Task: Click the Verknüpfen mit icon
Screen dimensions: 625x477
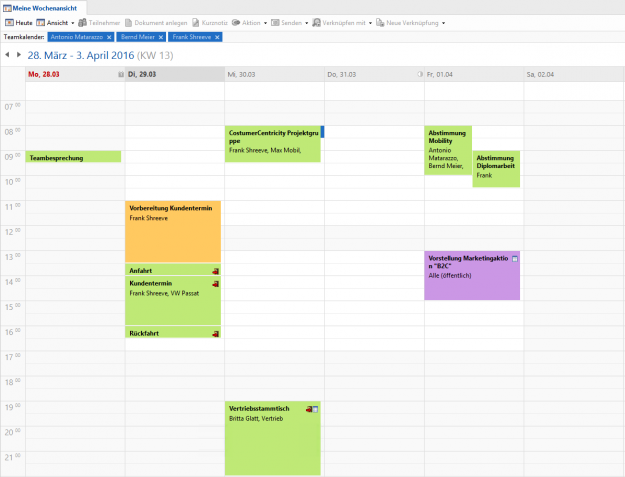Action: click(316, 23)
